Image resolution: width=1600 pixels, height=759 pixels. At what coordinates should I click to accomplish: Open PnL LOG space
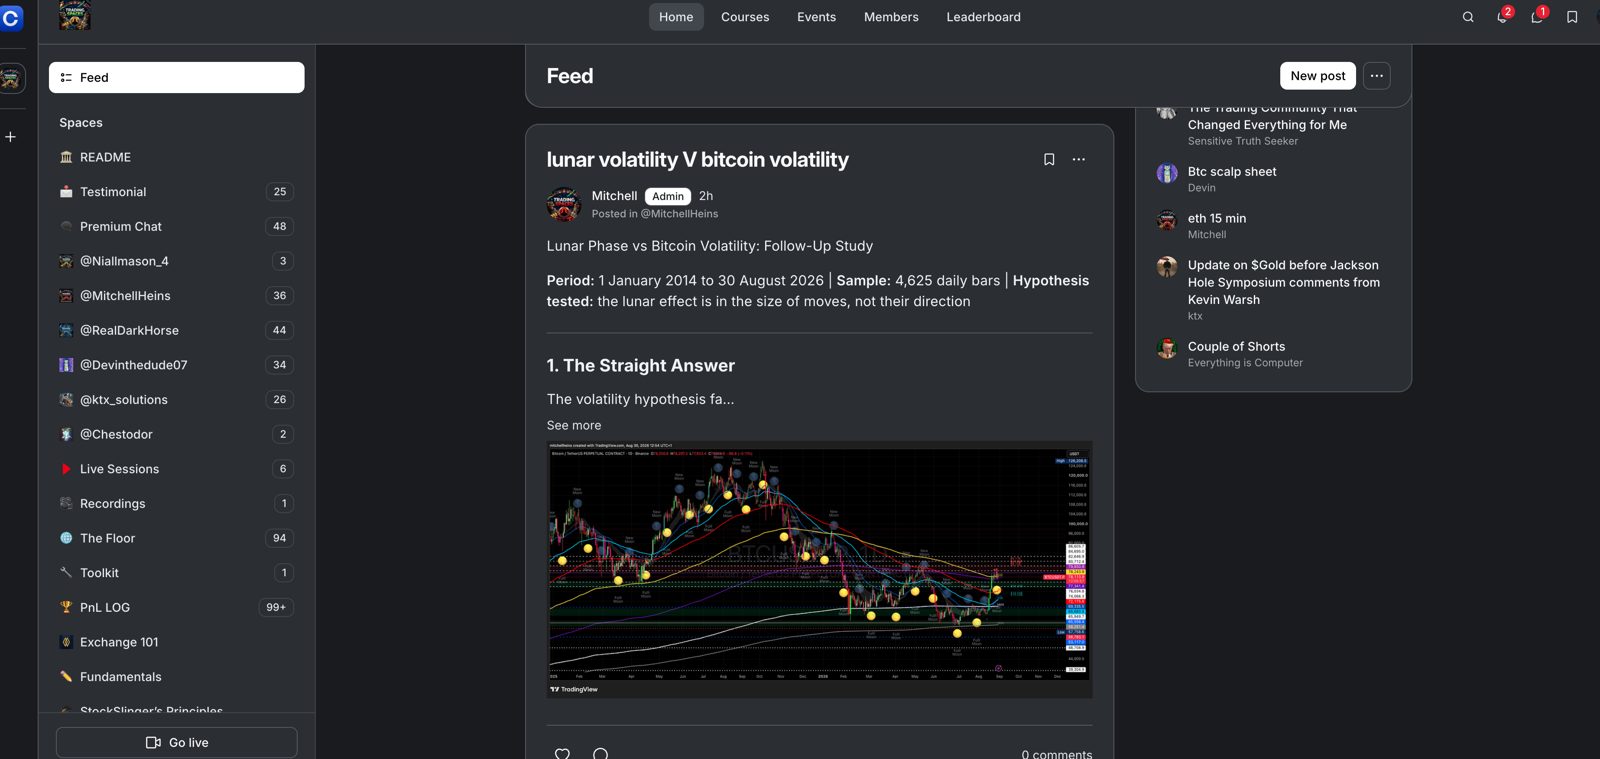(x=176, y=608)
